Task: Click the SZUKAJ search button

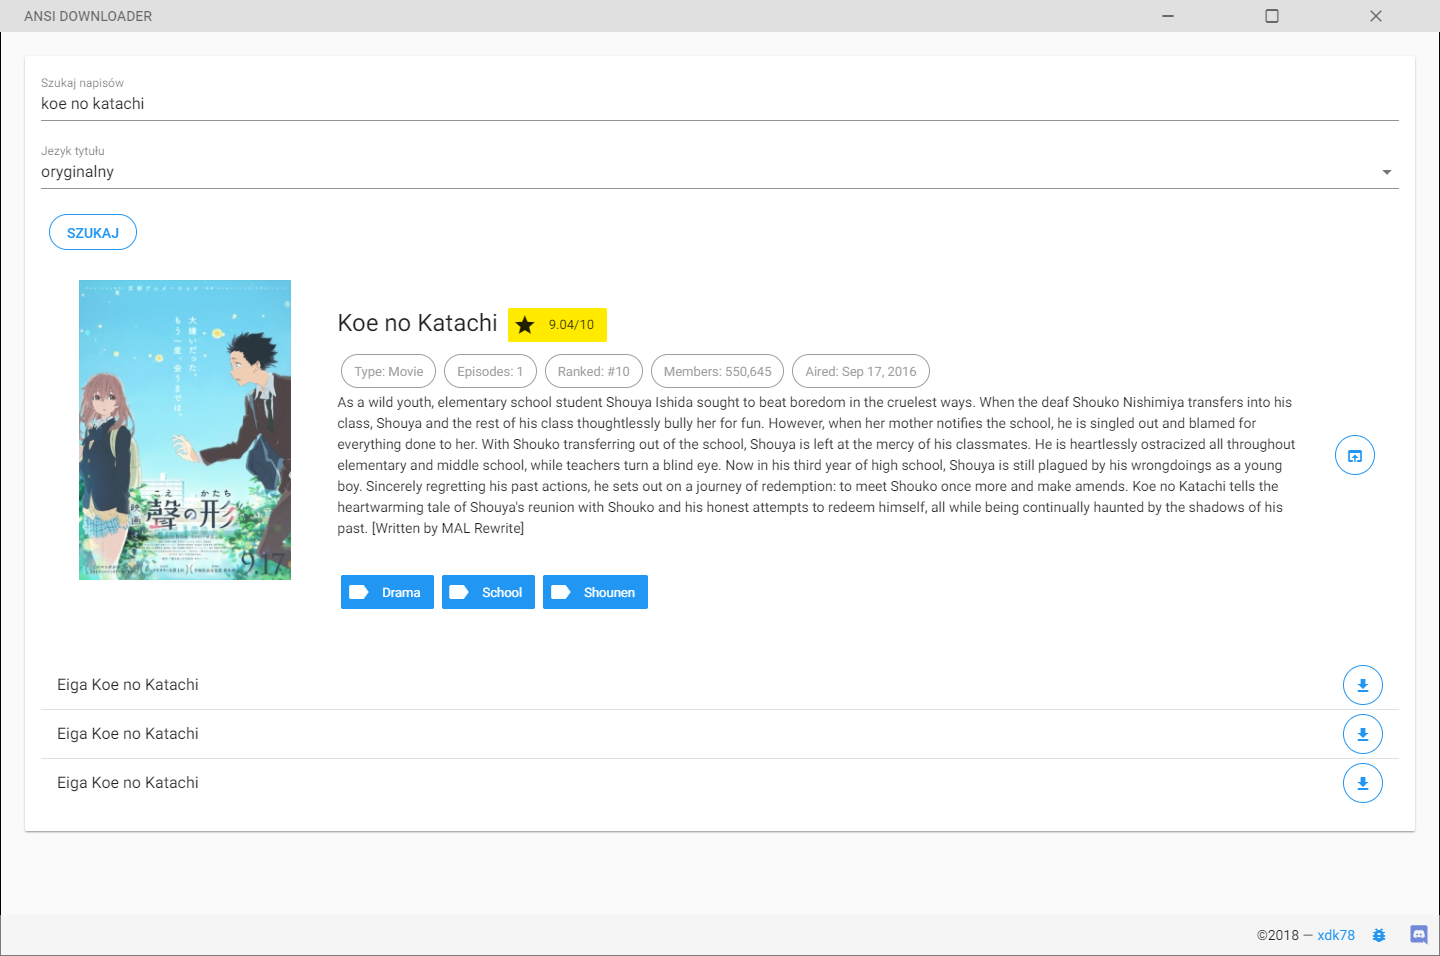Action: coord(93,232)
